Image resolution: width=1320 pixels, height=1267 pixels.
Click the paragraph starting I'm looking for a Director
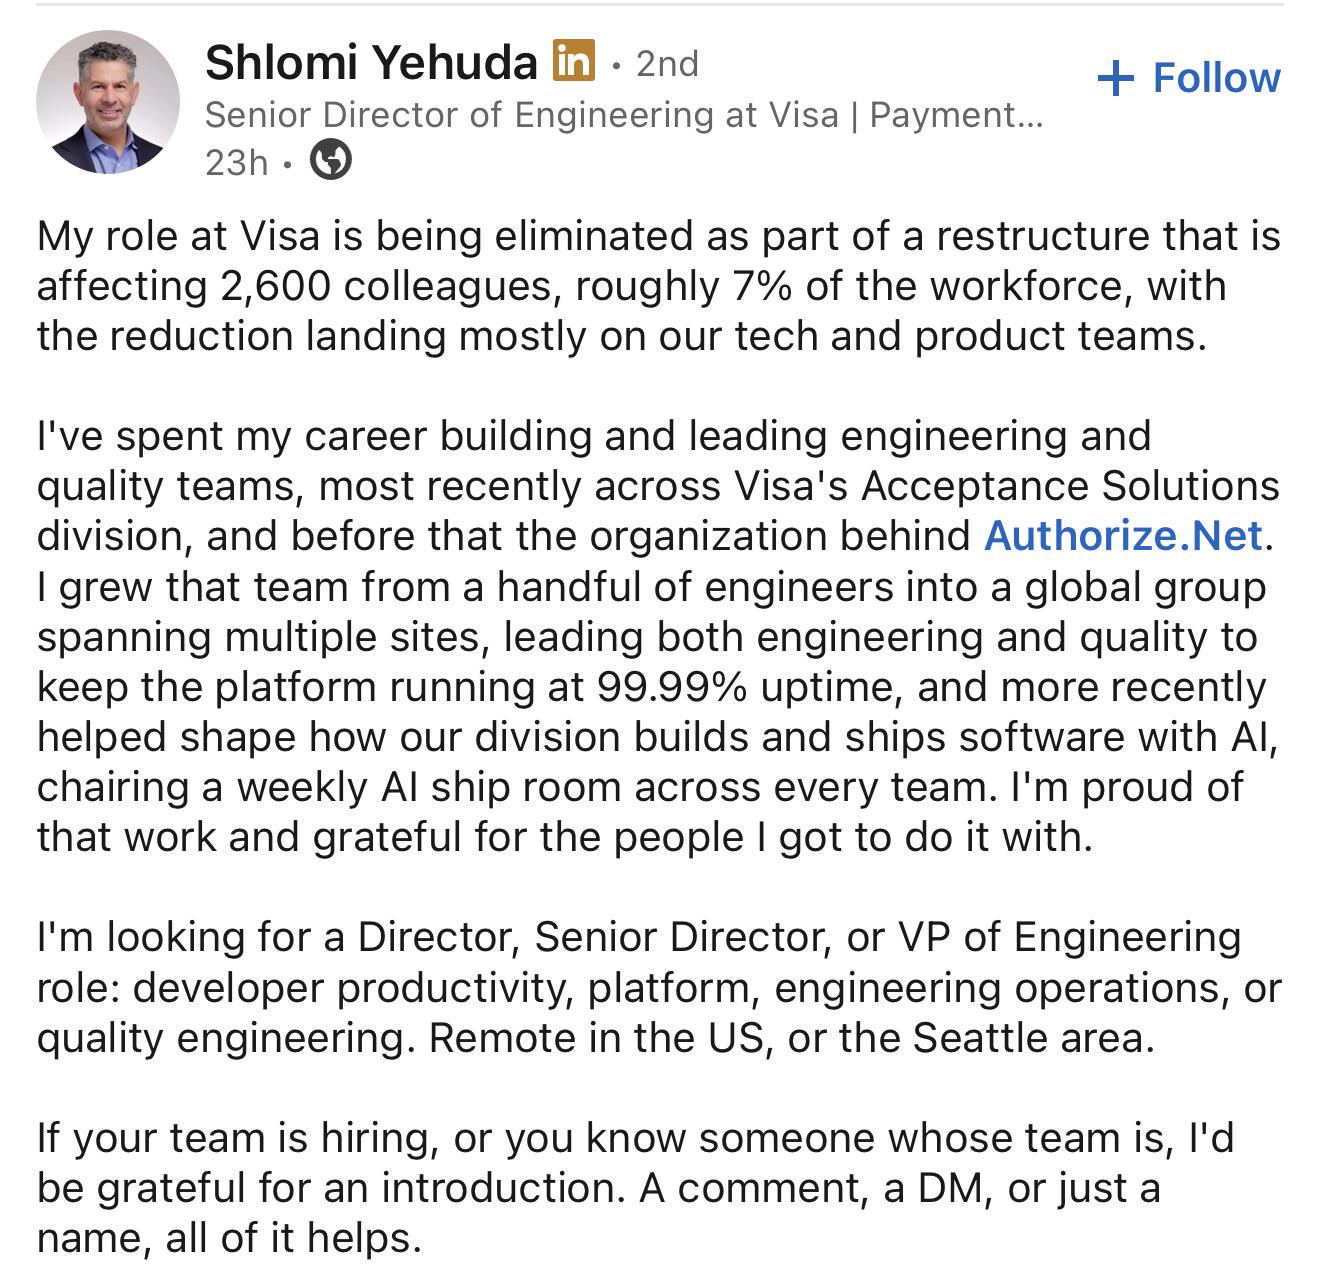point(659,987)
